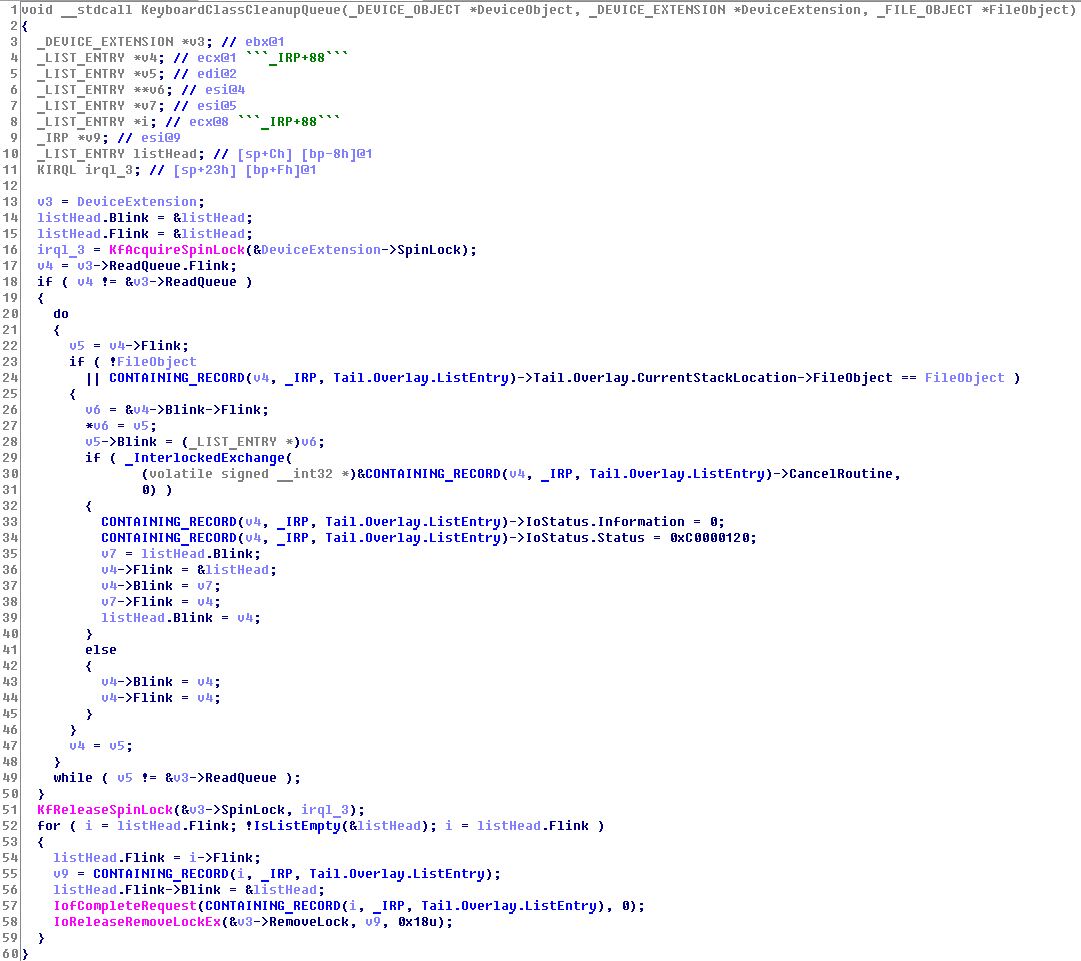
Task: Select the 'for' loop keyword
Action: (48, 826)
